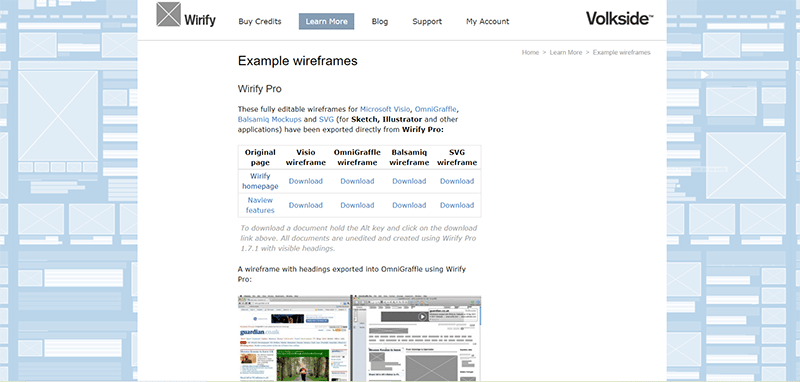Follow the Microsoft Visio link
The image size is (800, 382).
385,109
